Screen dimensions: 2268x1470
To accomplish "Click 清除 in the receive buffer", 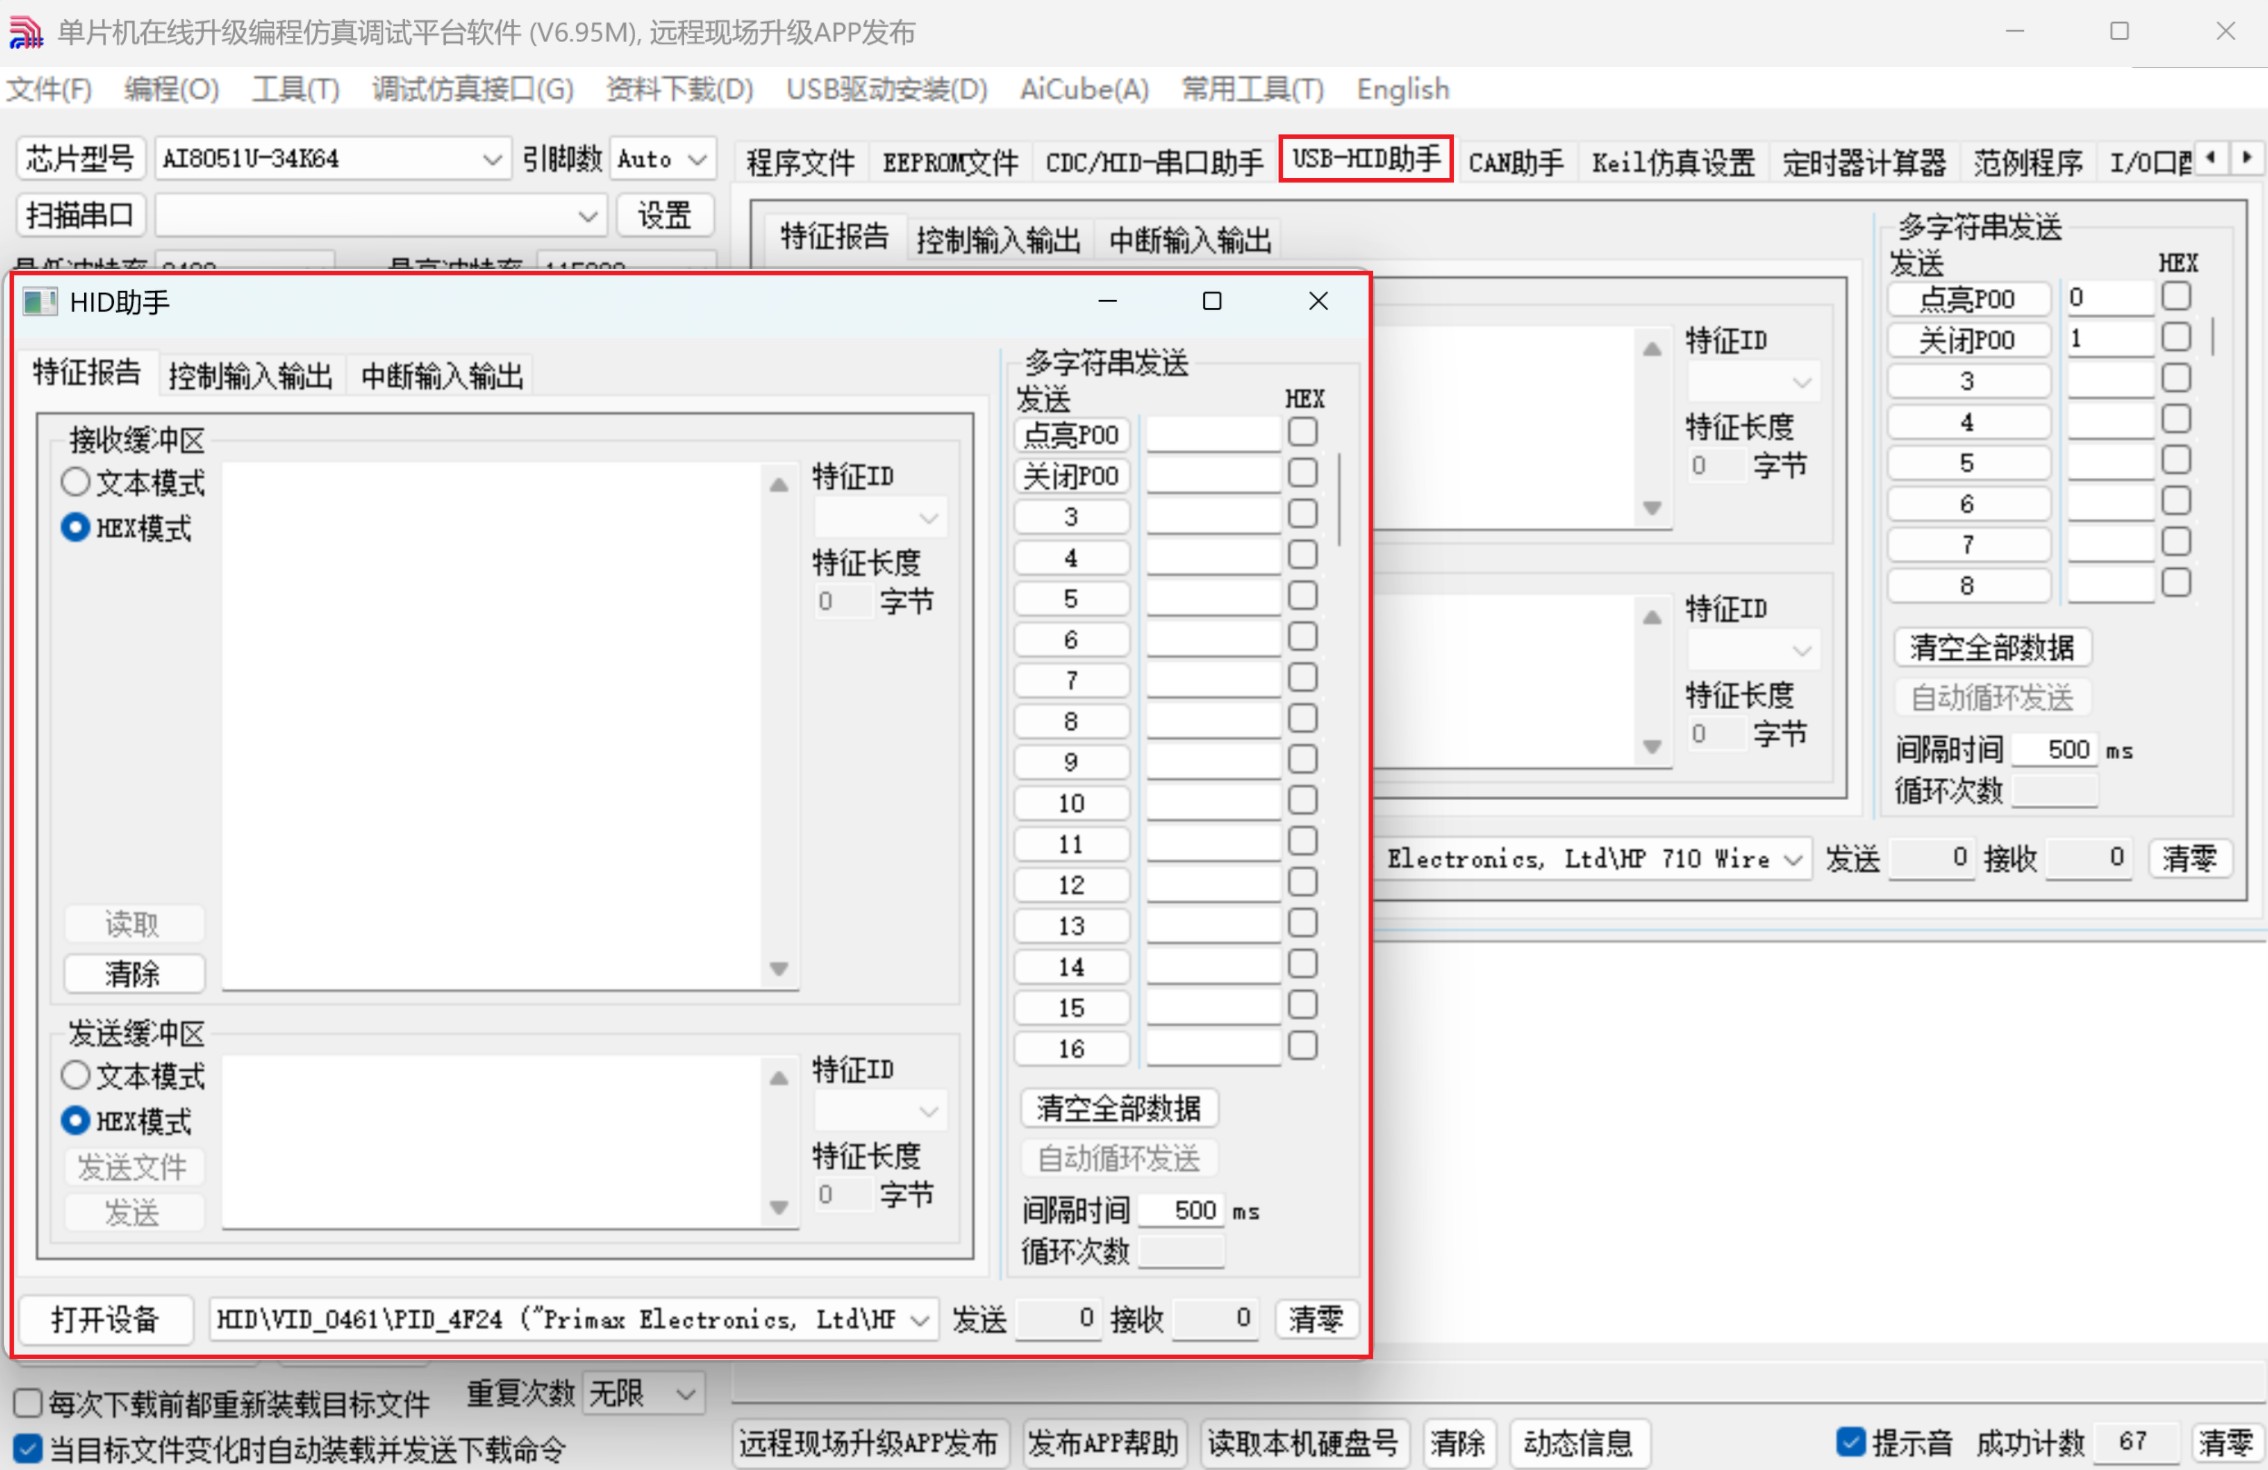I will tap(134, 973).
